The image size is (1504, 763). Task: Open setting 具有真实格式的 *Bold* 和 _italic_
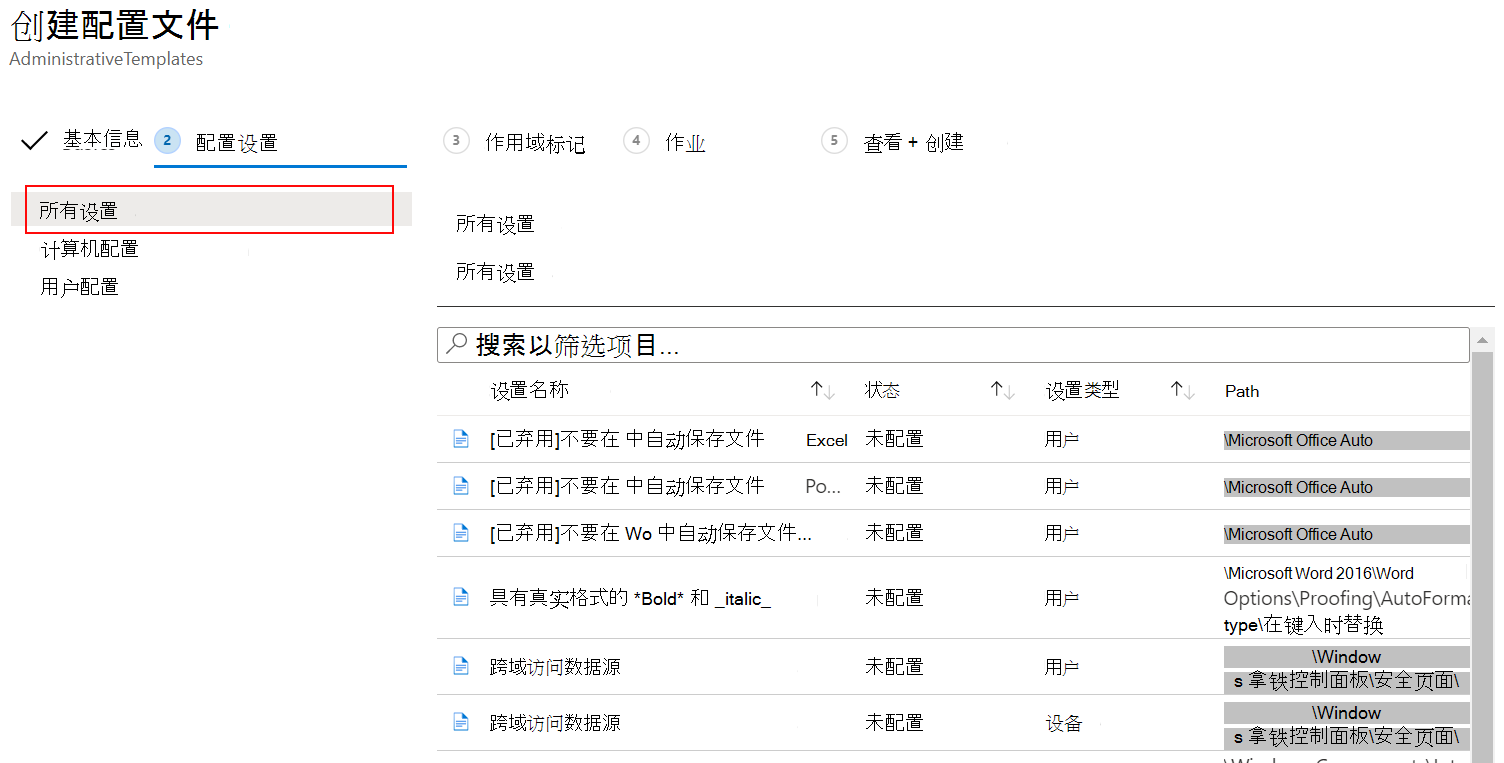(630, 598)
